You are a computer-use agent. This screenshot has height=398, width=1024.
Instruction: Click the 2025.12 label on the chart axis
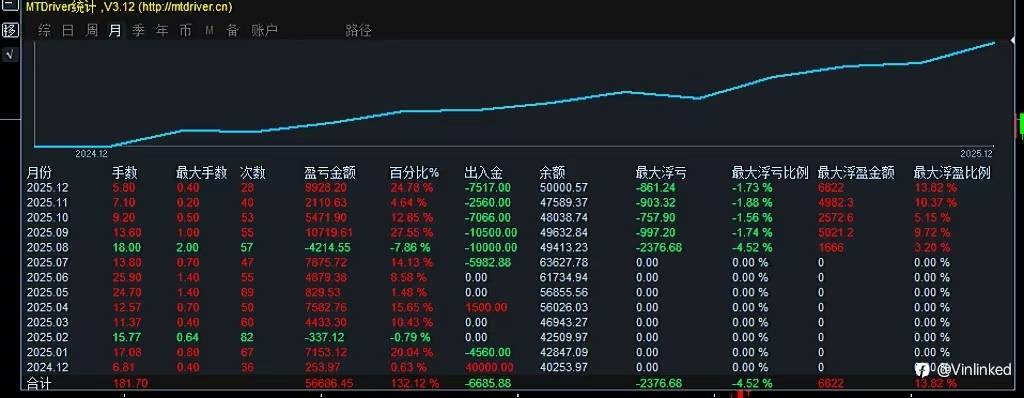(x=976, y=154)
